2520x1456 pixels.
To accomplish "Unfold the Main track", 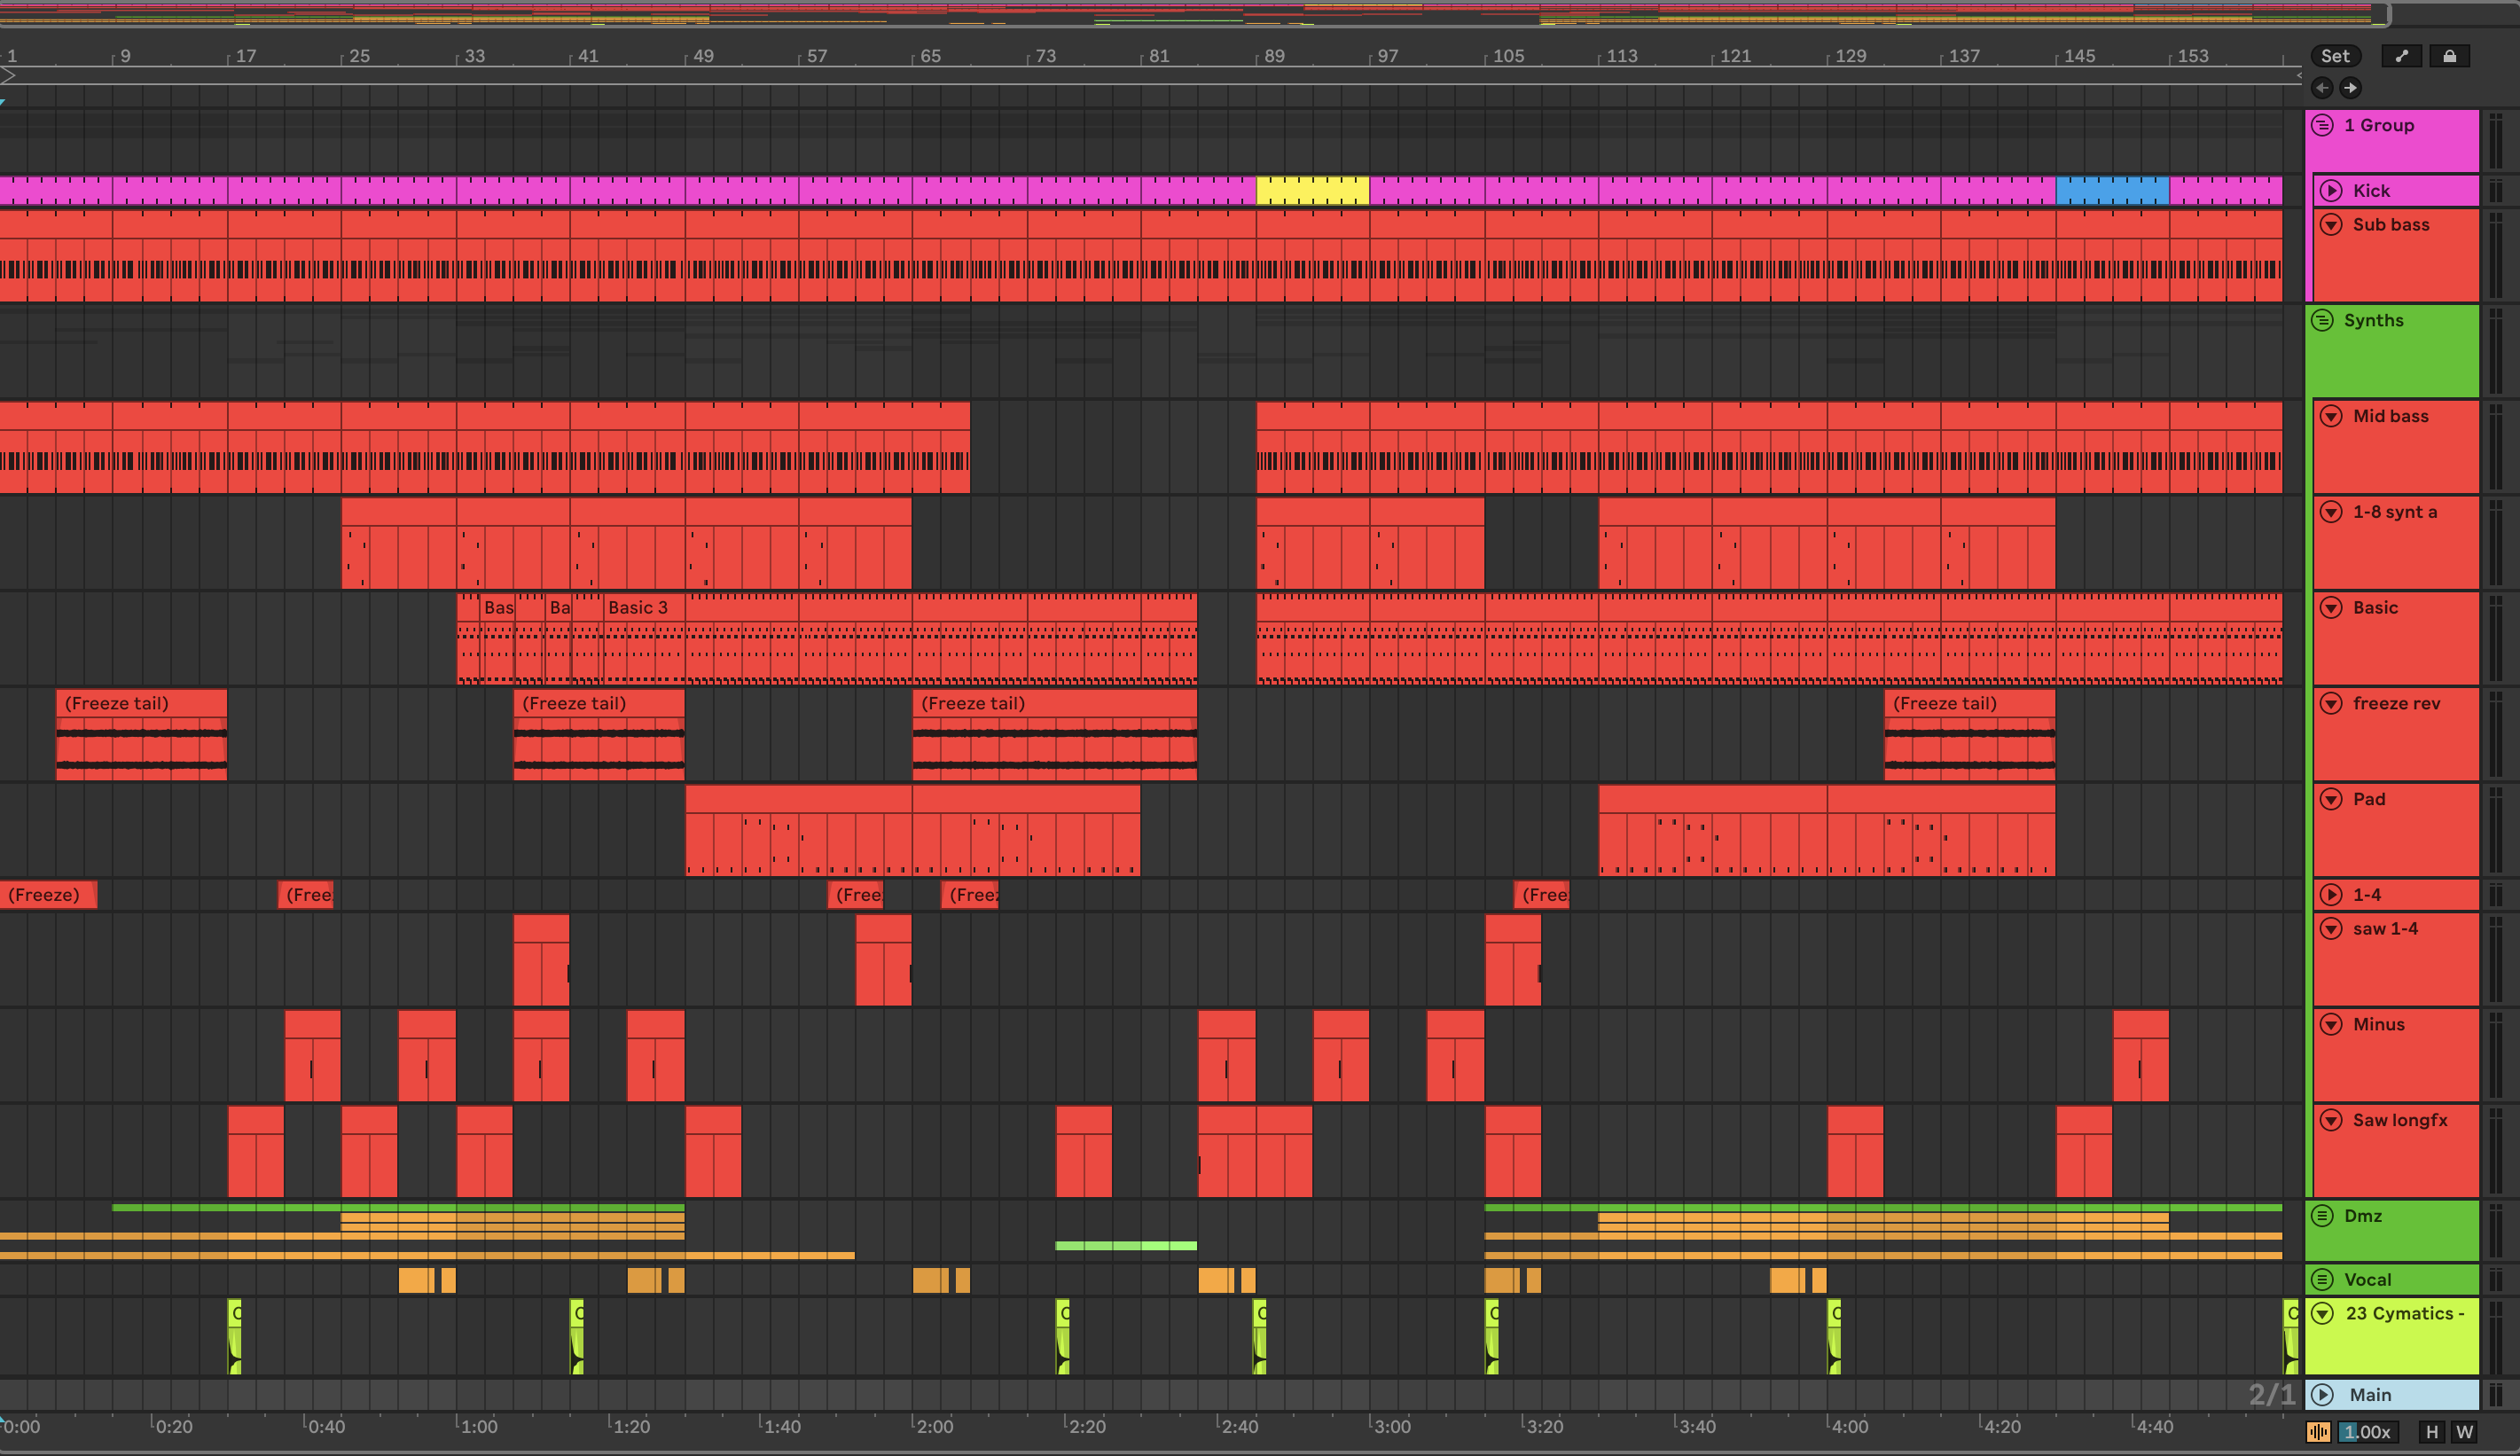I will coord(2323,1394).
